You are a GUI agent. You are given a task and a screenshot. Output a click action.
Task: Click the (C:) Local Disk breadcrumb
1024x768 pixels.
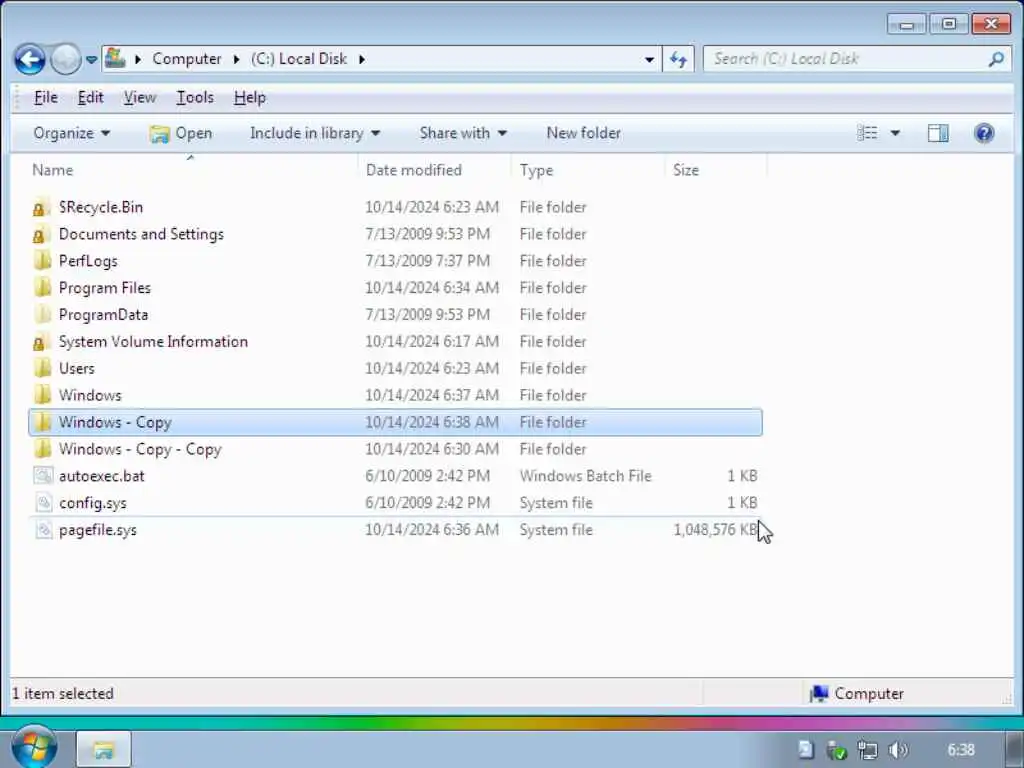click(299, 59)
